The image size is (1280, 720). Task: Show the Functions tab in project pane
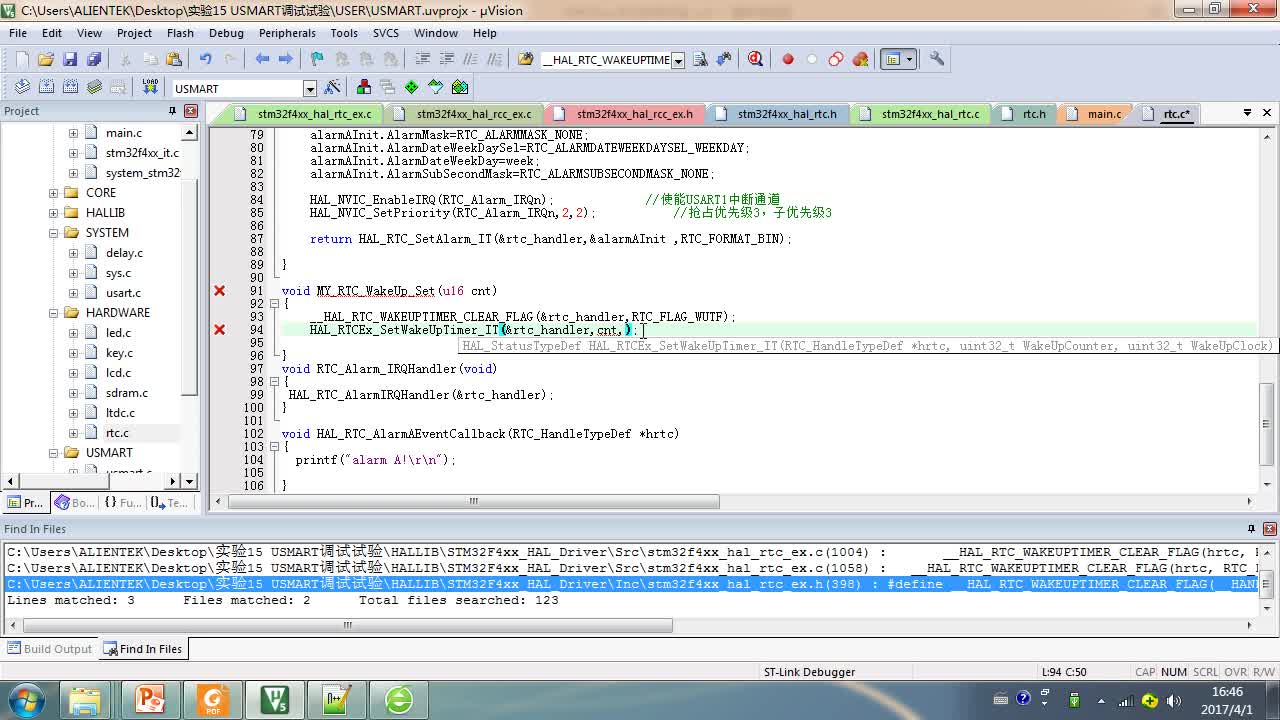pyautogui.click(x=123, y=503)
